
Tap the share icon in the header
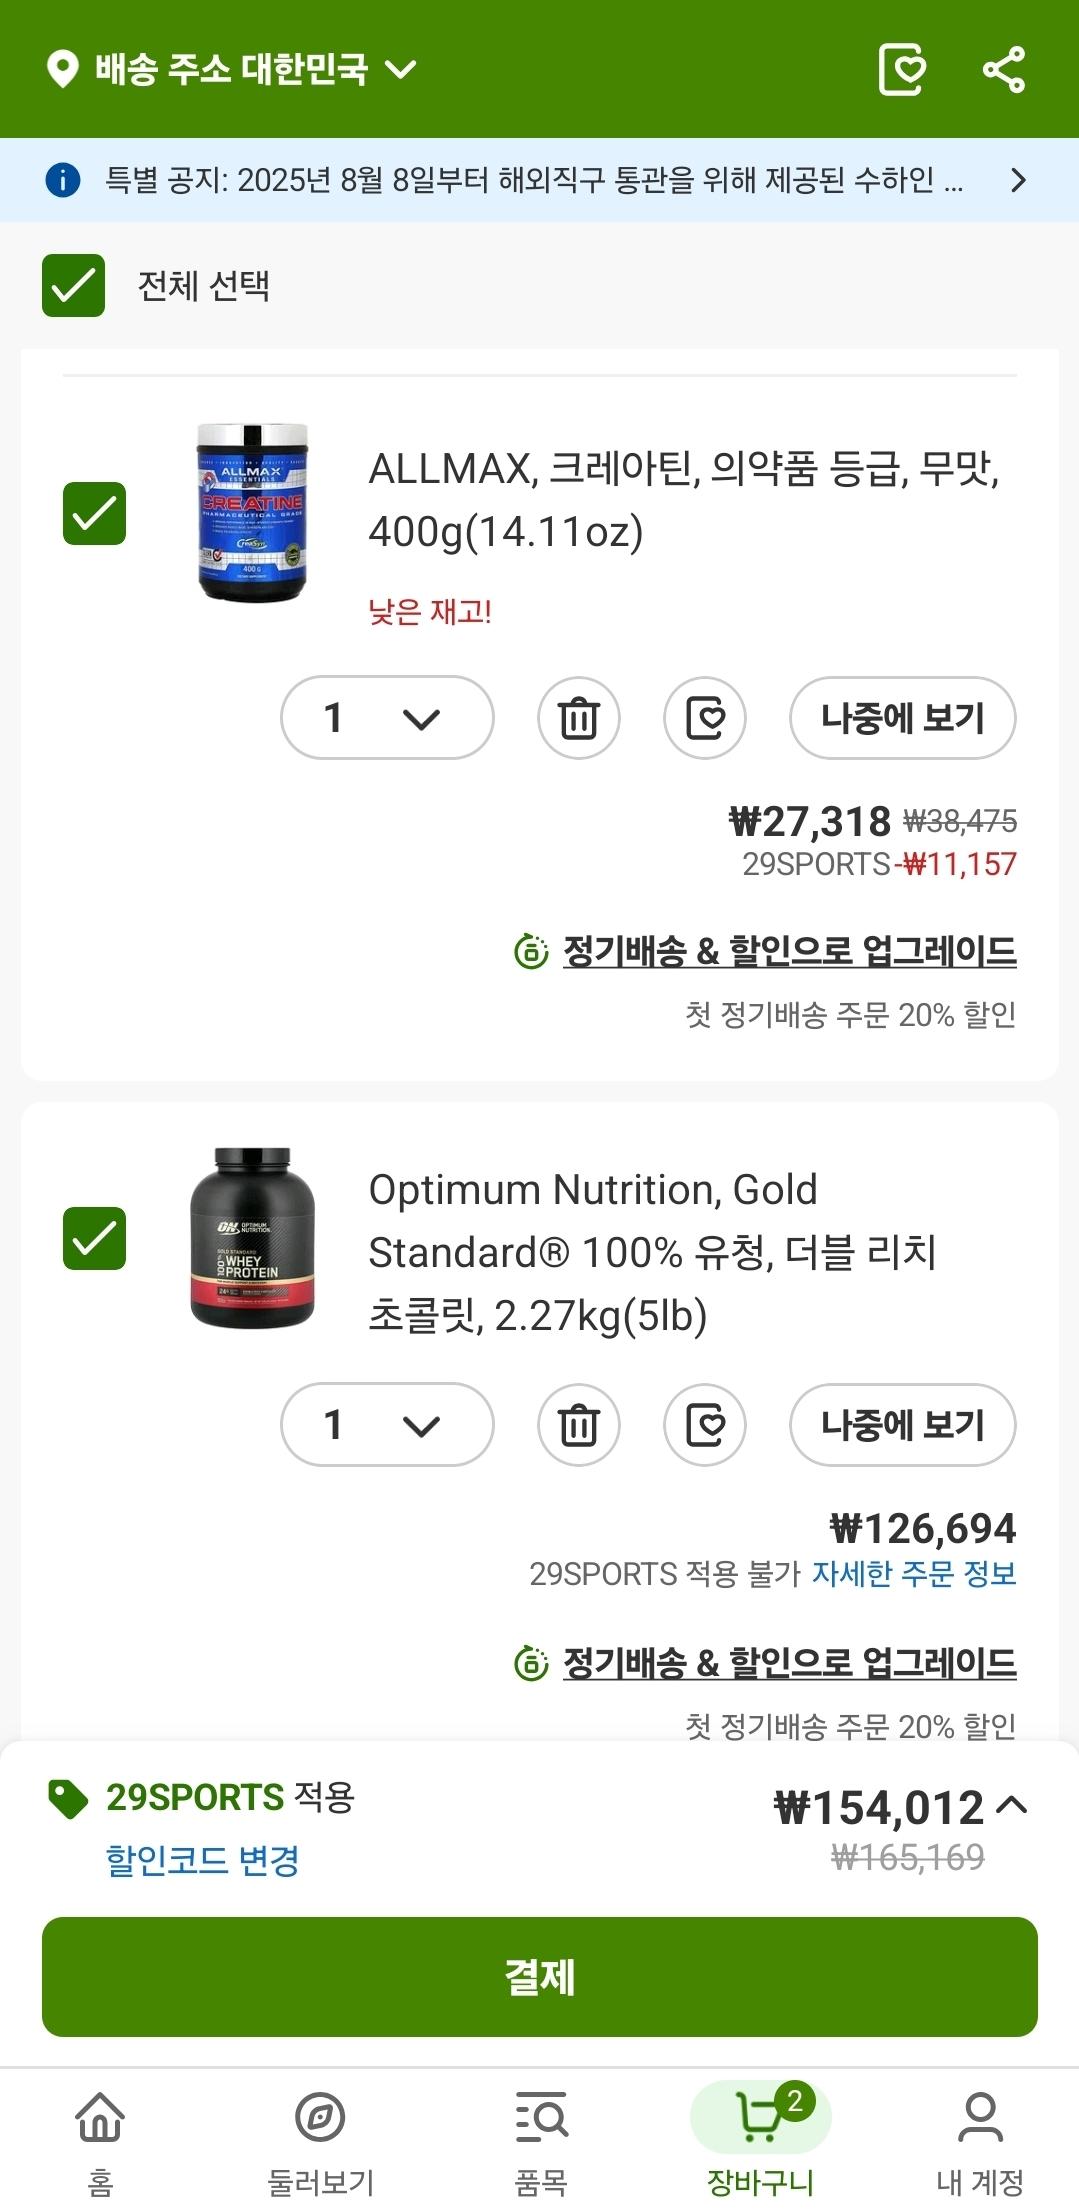click(1004, 70)
